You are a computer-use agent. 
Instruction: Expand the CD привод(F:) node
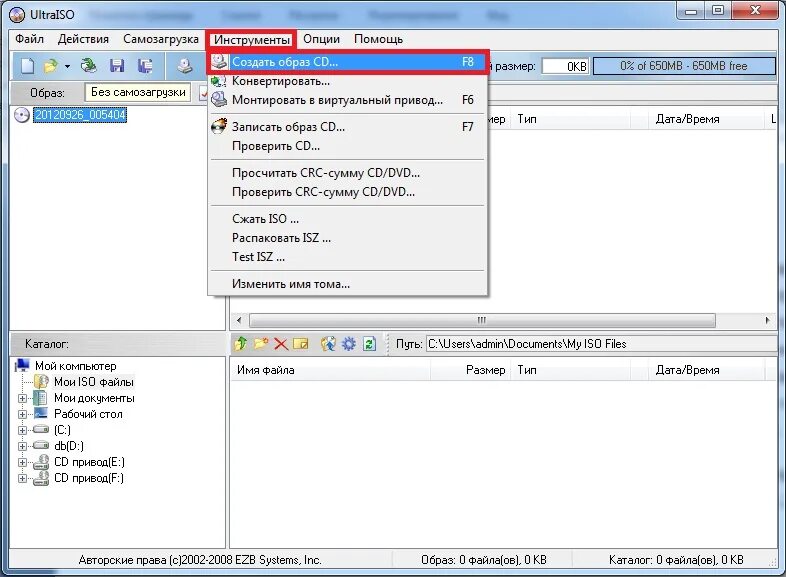click(x=22, y=478)
